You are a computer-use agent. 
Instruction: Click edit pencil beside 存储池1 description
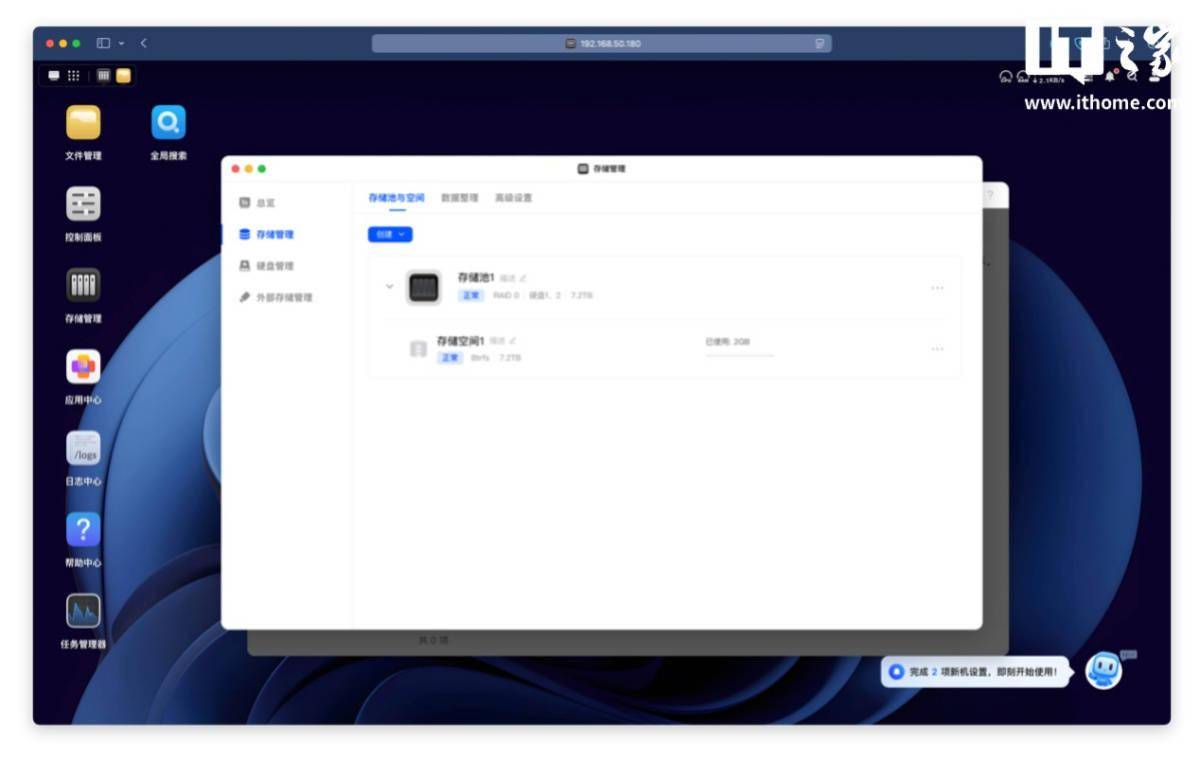pyautogui.click(x=523, y=278)
